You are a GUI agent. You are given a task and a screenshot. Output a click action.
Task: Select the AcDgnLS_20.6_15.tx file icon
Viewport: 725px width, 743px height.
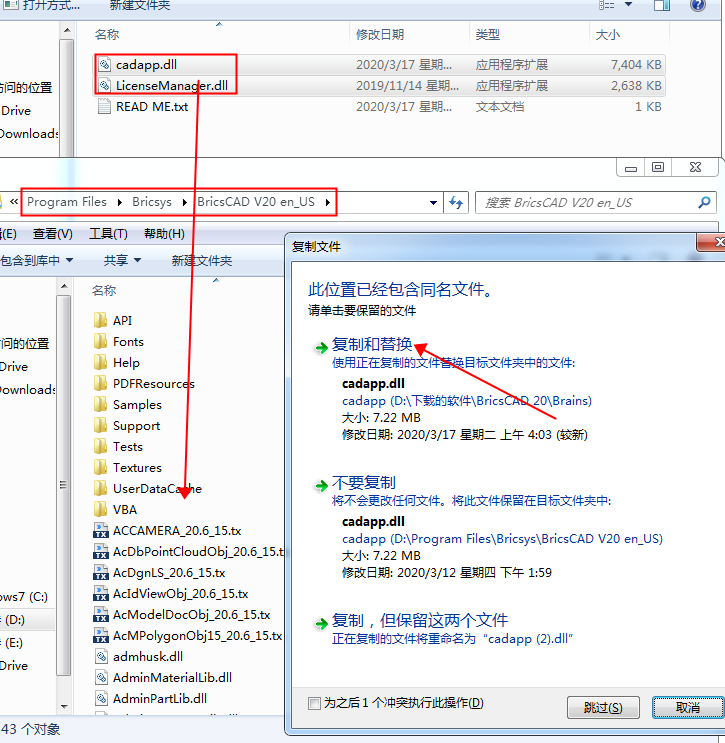(x=100, y=572)
